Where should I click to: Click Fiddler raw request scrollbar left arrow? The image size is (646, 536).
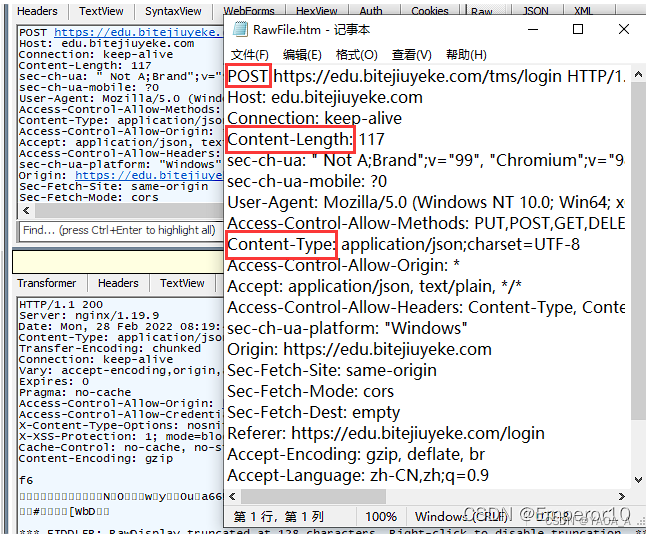point(26,211)
